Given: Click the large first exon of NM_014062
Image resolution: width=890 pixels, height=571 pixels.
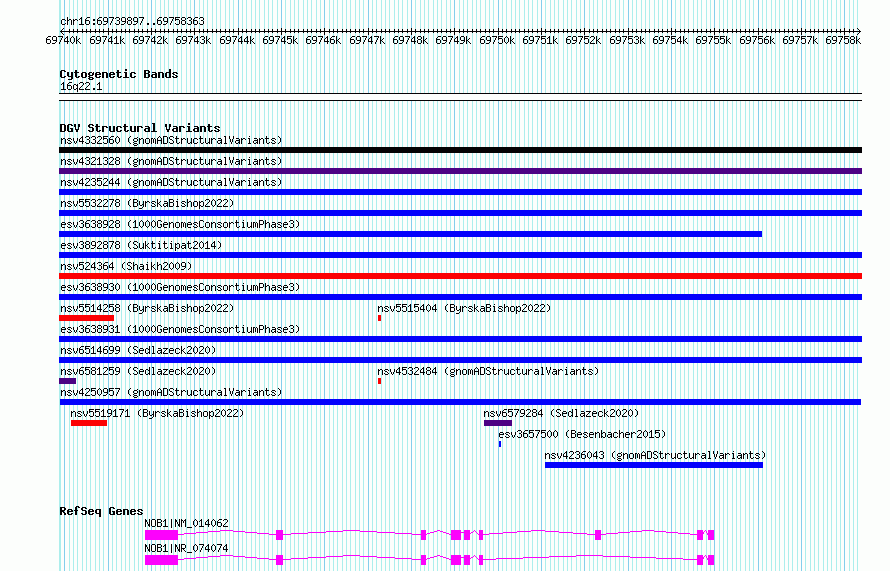Looking at the screenshot, I should pos(161,535).
